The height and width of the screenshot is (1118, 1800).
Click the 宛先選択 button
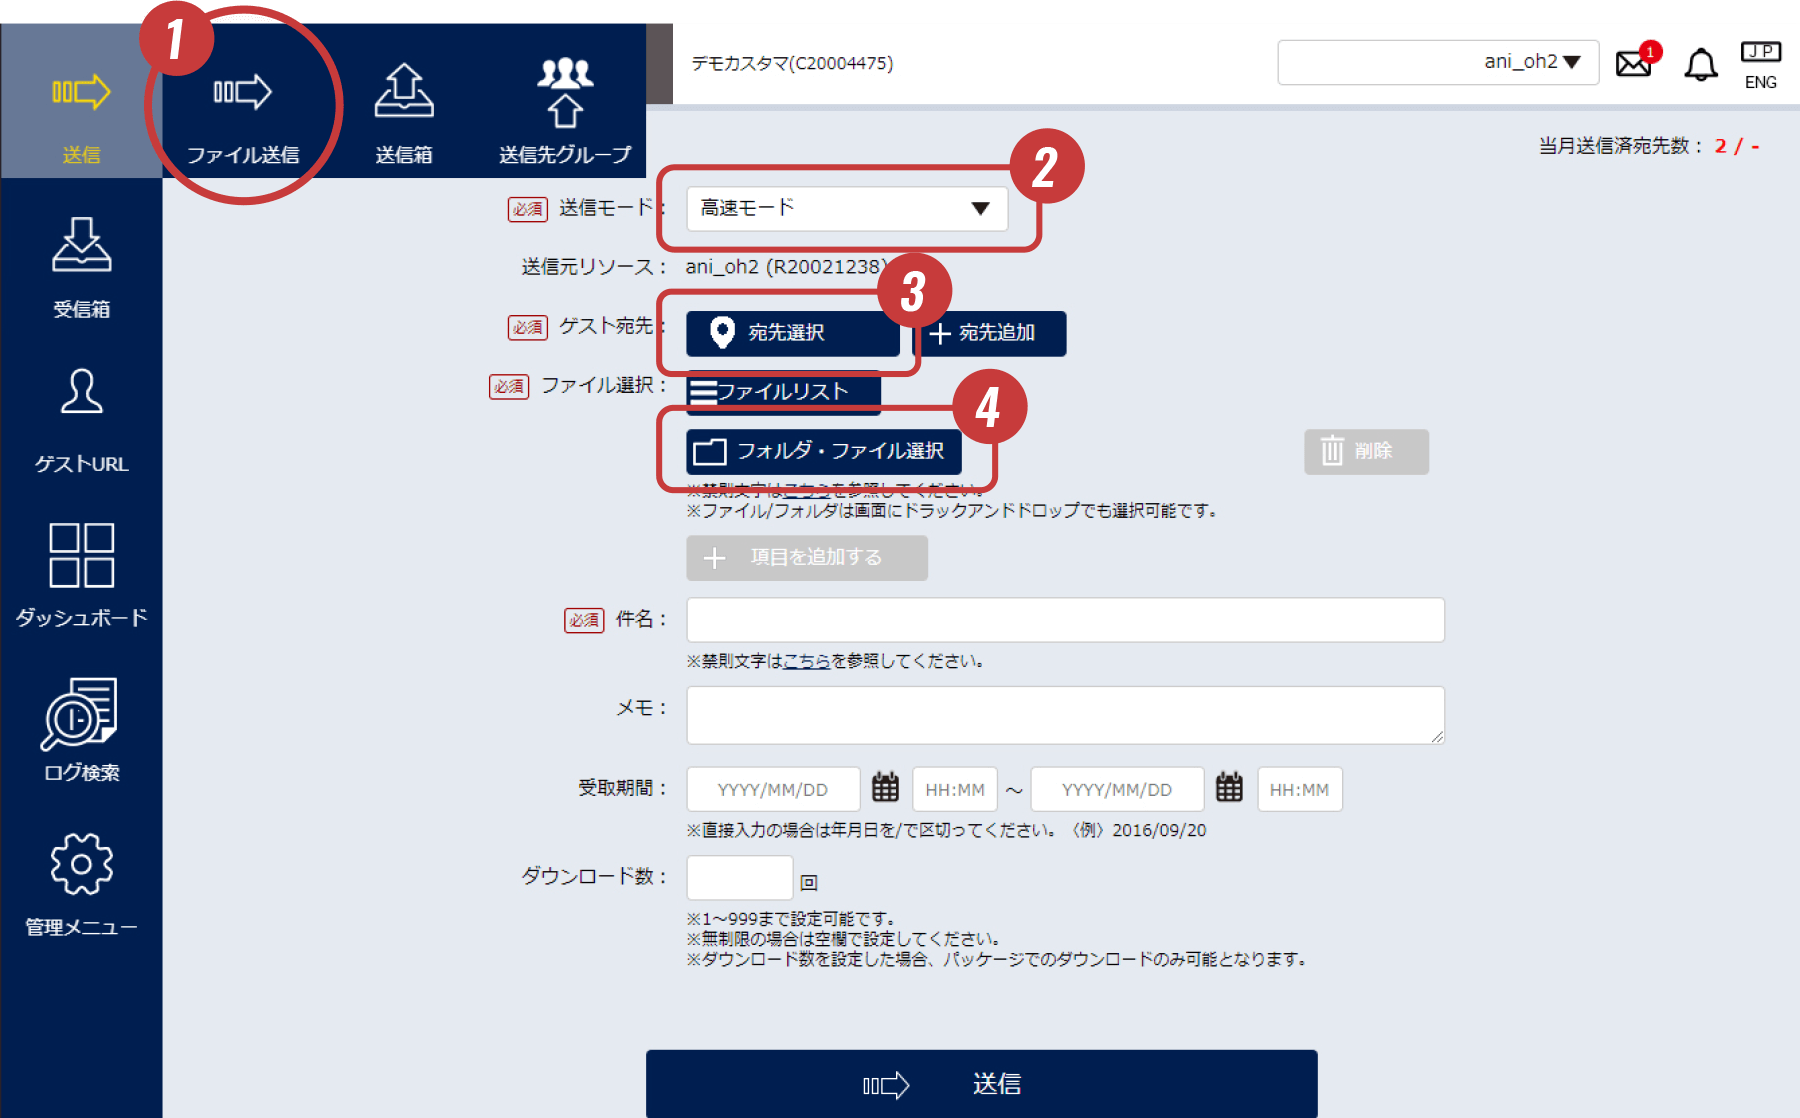[793, 333]
